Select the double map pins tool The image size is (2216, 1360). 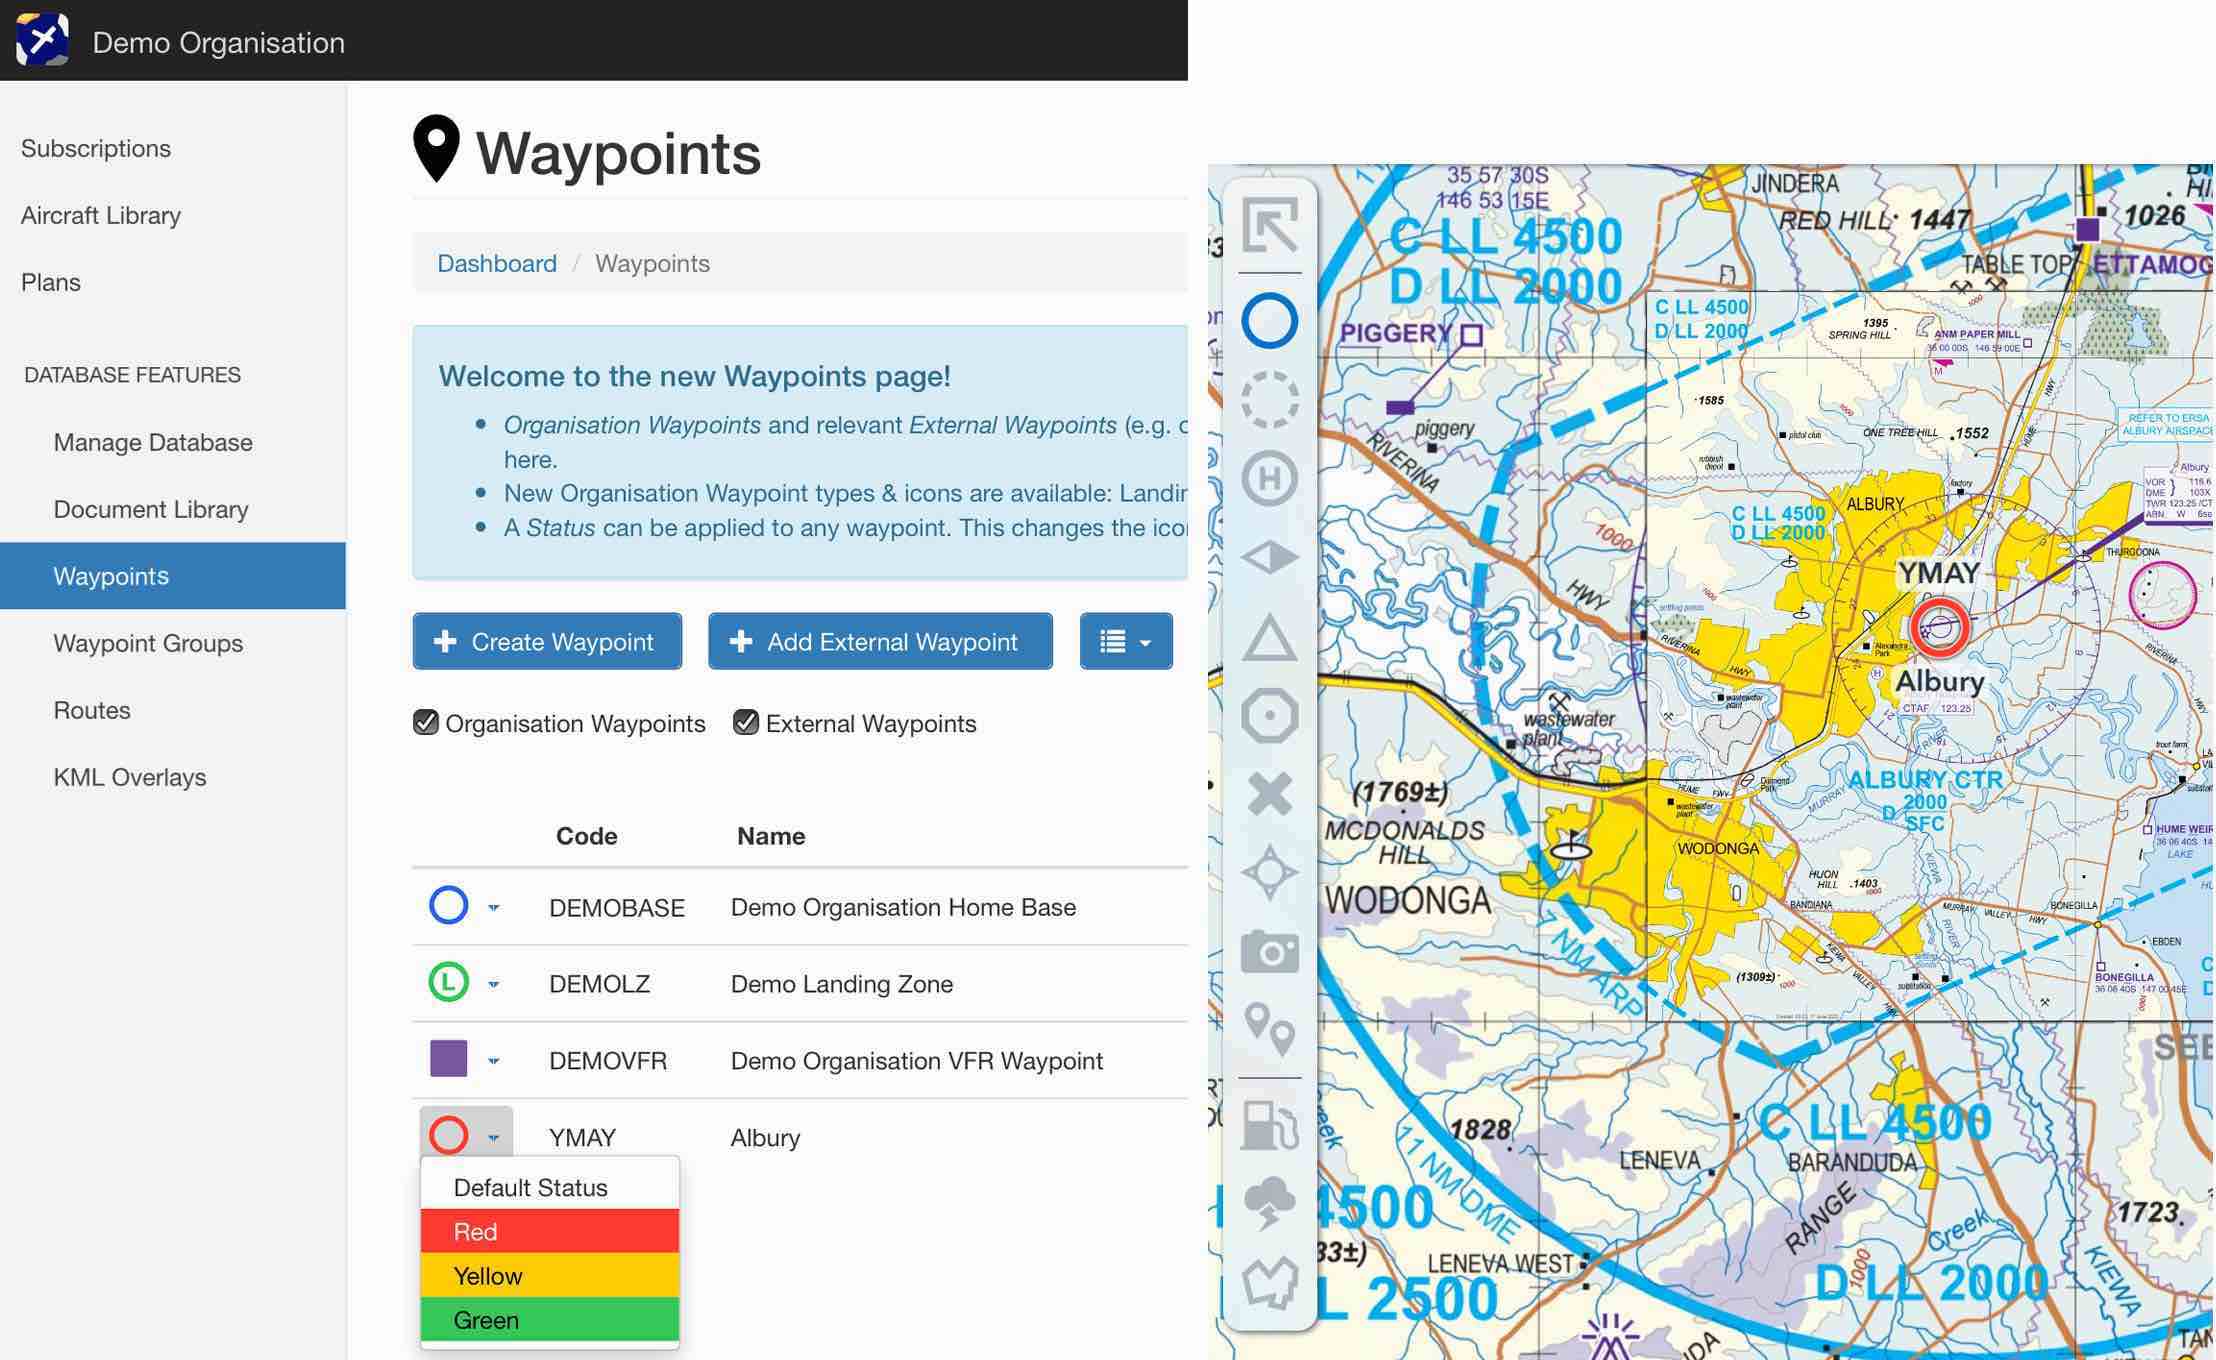(1269, 1029)
